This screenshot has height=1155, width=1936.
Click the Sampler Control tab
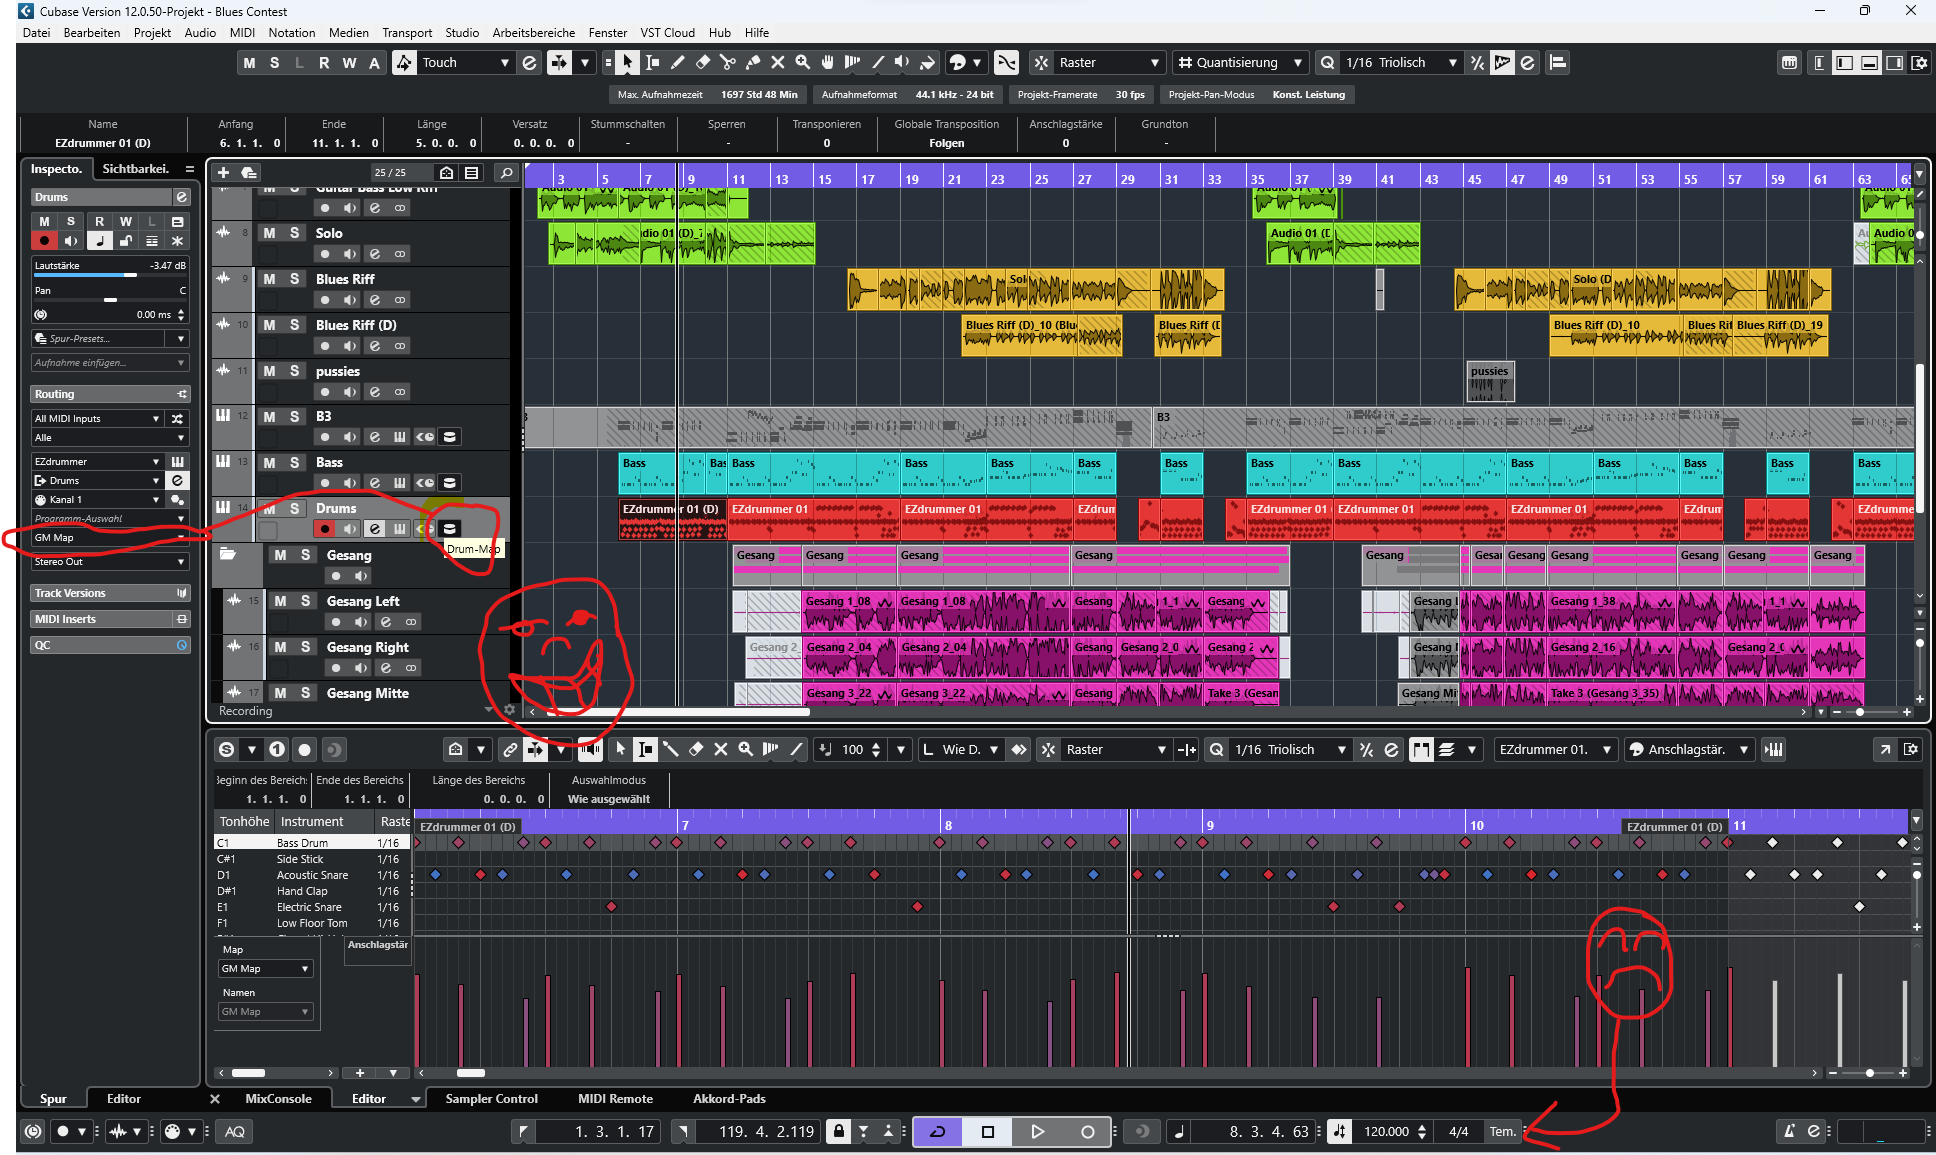point(491,1098)
